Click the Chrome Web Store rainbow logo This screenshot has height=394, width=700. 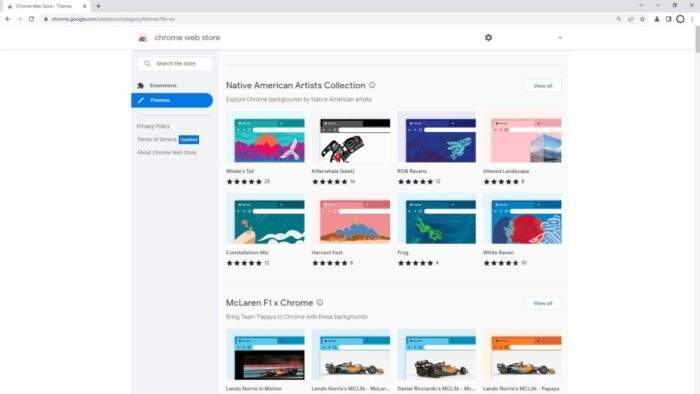(142, 38)
